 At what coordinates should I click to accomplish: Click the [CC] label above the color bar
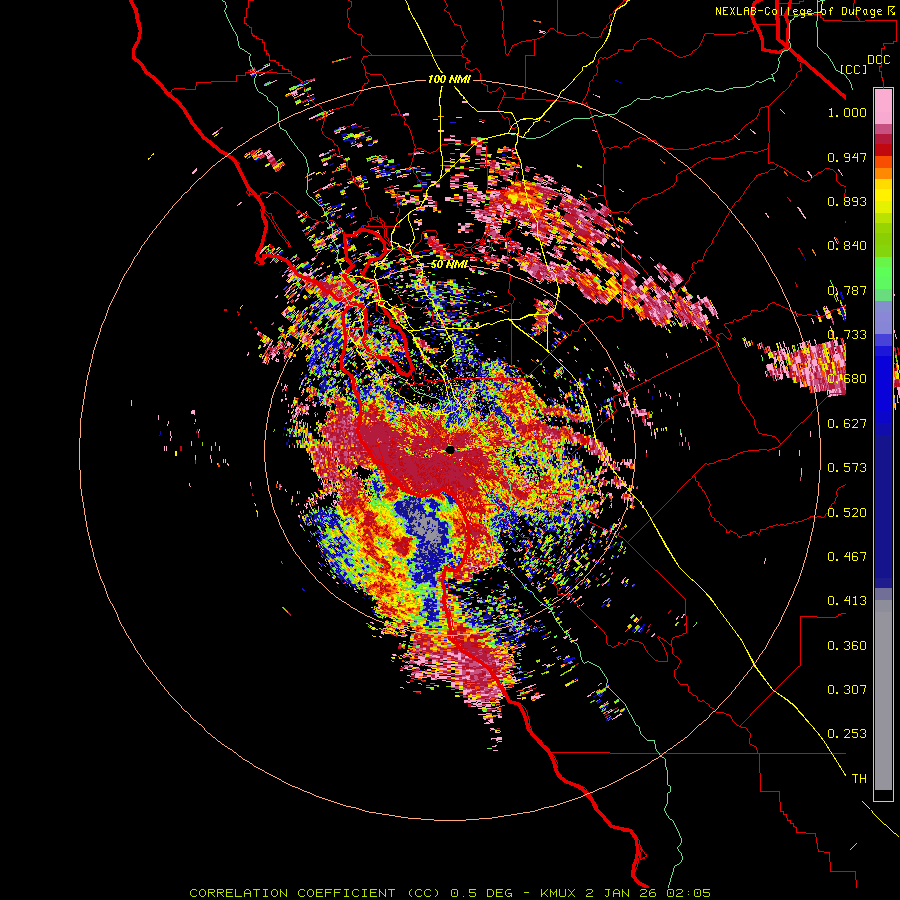coord(854,69)
